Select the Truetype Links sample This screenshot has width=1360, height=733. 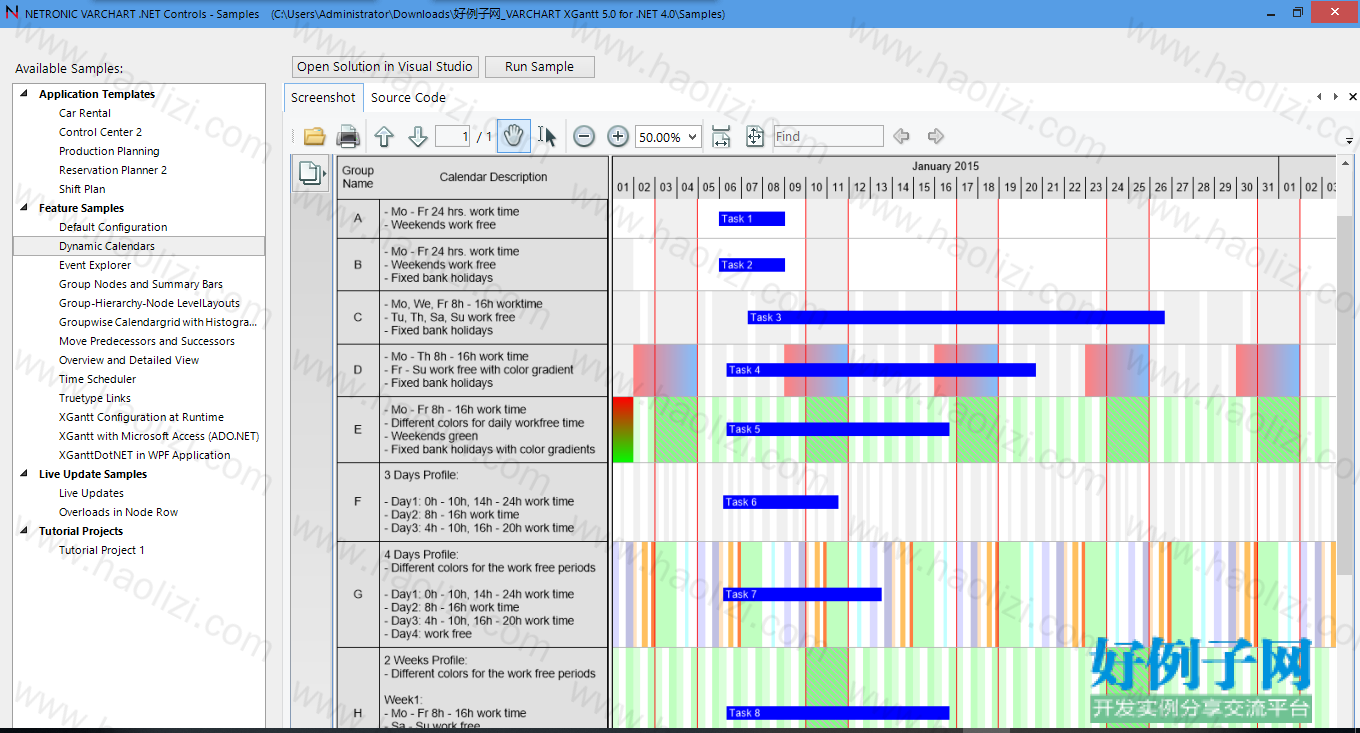tap(94, 398)
